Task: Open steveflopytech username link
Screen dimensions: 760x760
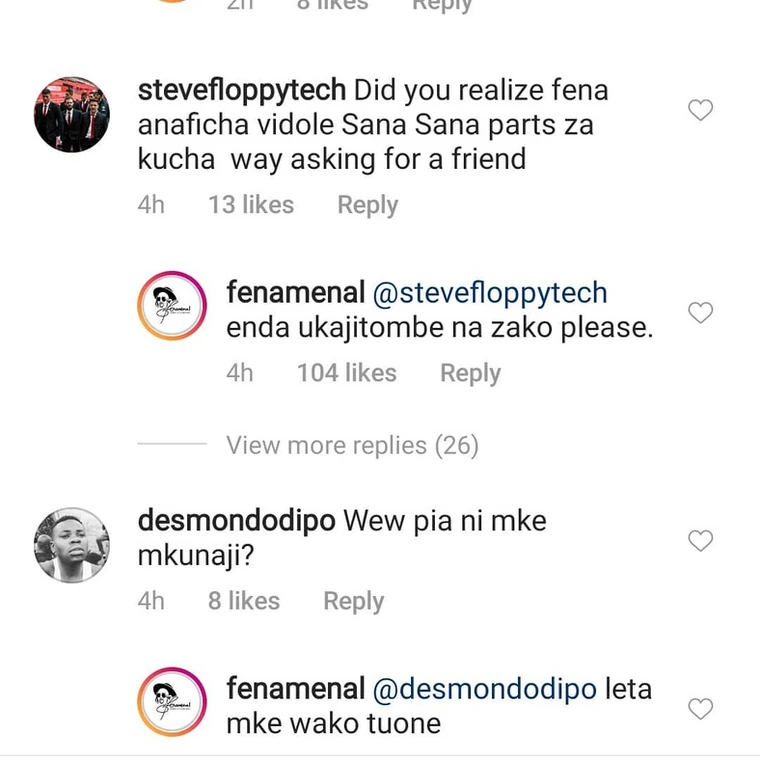Action: [242, 91]
